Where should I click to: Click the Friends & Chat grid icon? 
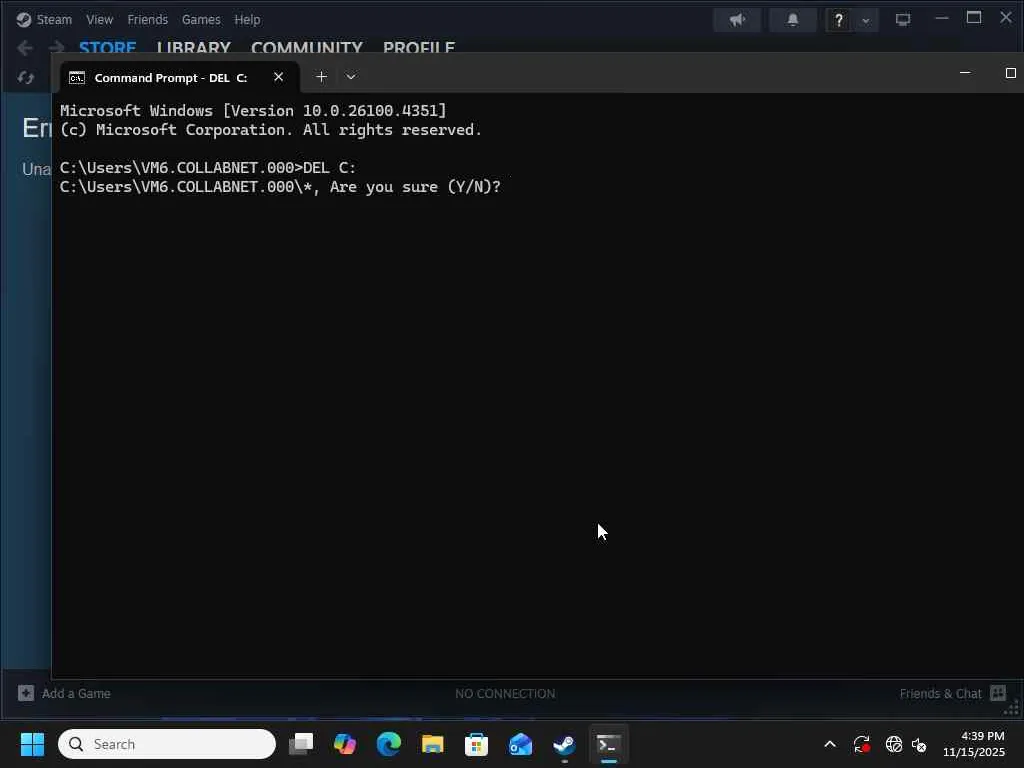(998, 693)
